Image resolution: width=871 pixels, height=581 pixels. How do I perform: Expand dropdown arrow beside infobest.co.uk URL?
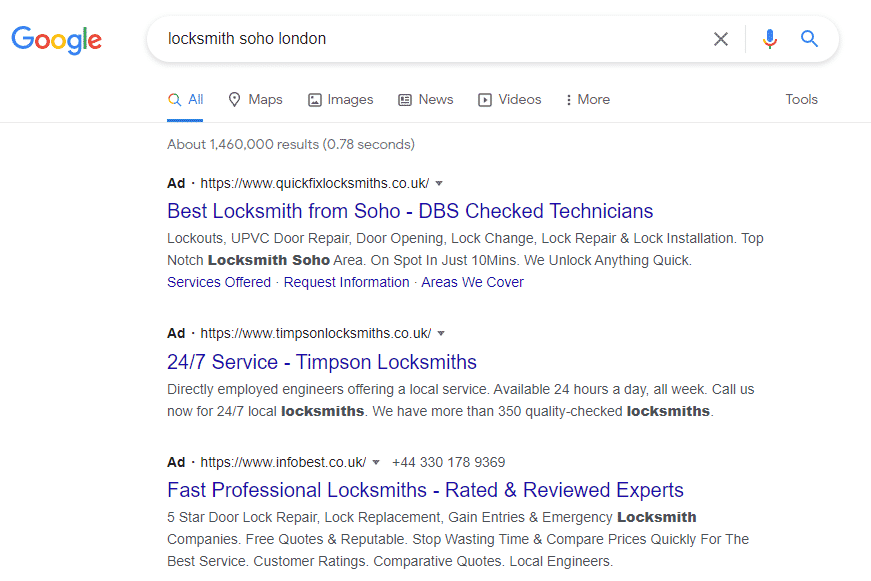coord(376,463)
